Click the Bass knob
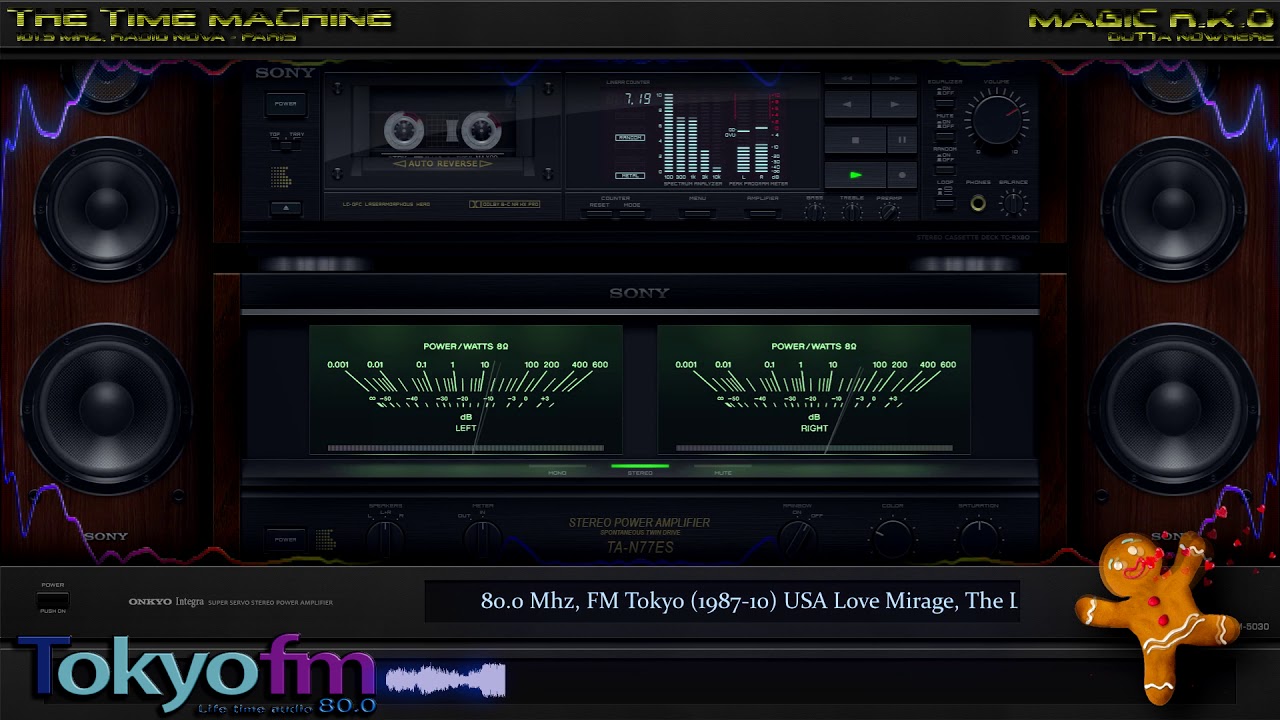Viewport: 1280px width, 720px height. (815, 210)
